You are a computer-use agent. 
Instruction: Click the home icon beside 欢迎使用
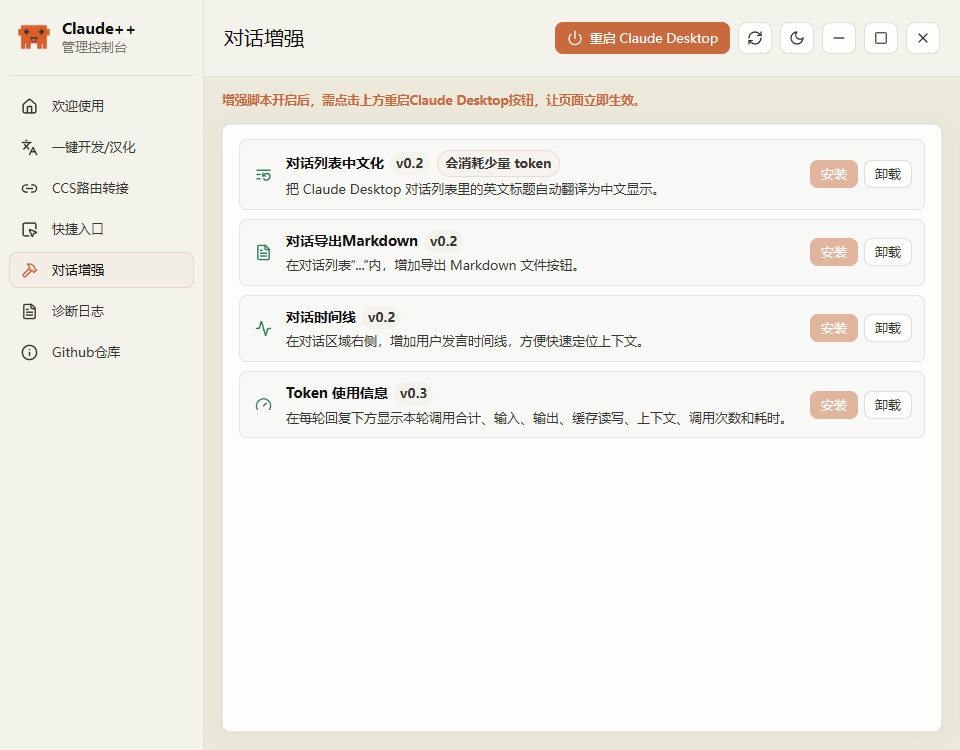point(29,106)
